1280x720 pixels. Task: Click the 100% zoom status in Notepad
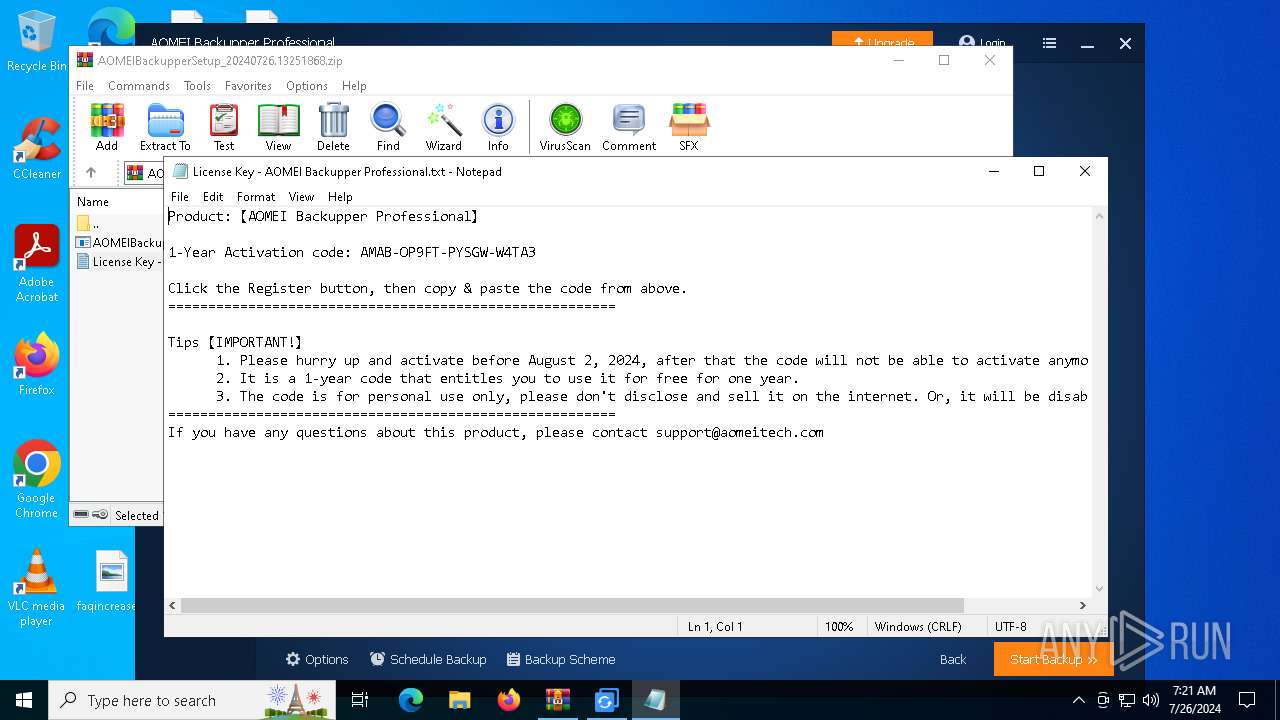(839, 626)
